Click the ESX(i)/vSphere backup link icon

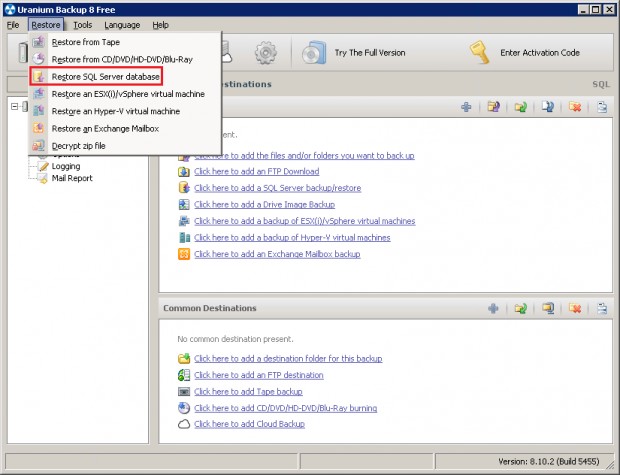[184, 221]
